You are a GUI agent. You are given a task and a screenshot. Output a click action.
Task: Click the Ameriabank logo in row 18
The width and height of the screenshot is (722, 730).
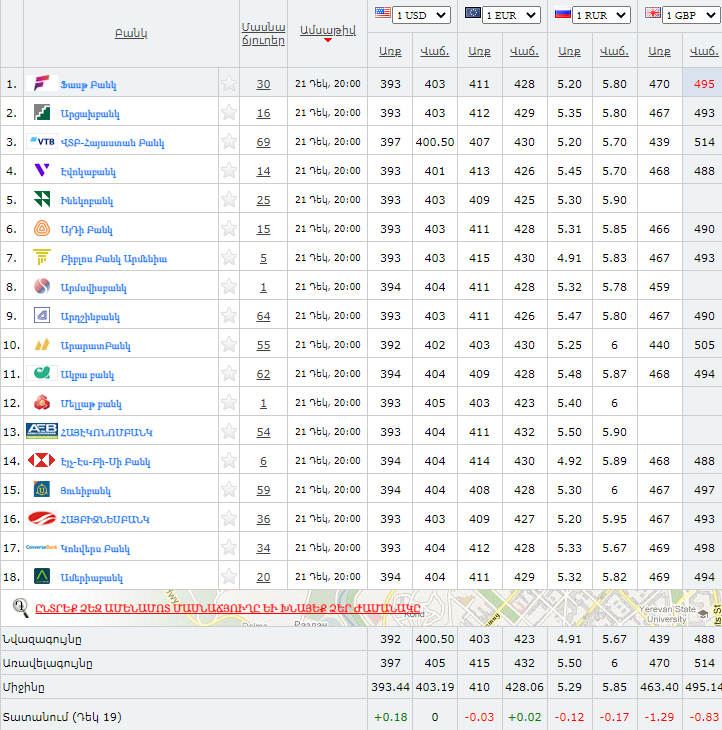42,576
